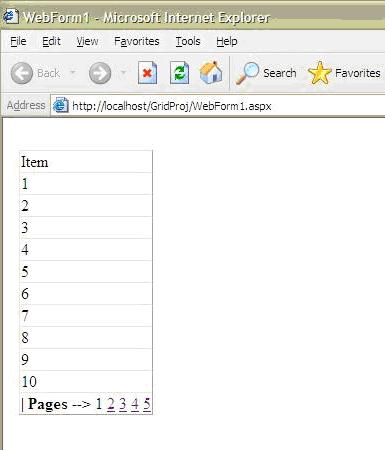The height and width of the screenshot is (450, 385).
Task: Open the Help menu
Action: pos(227,41)
